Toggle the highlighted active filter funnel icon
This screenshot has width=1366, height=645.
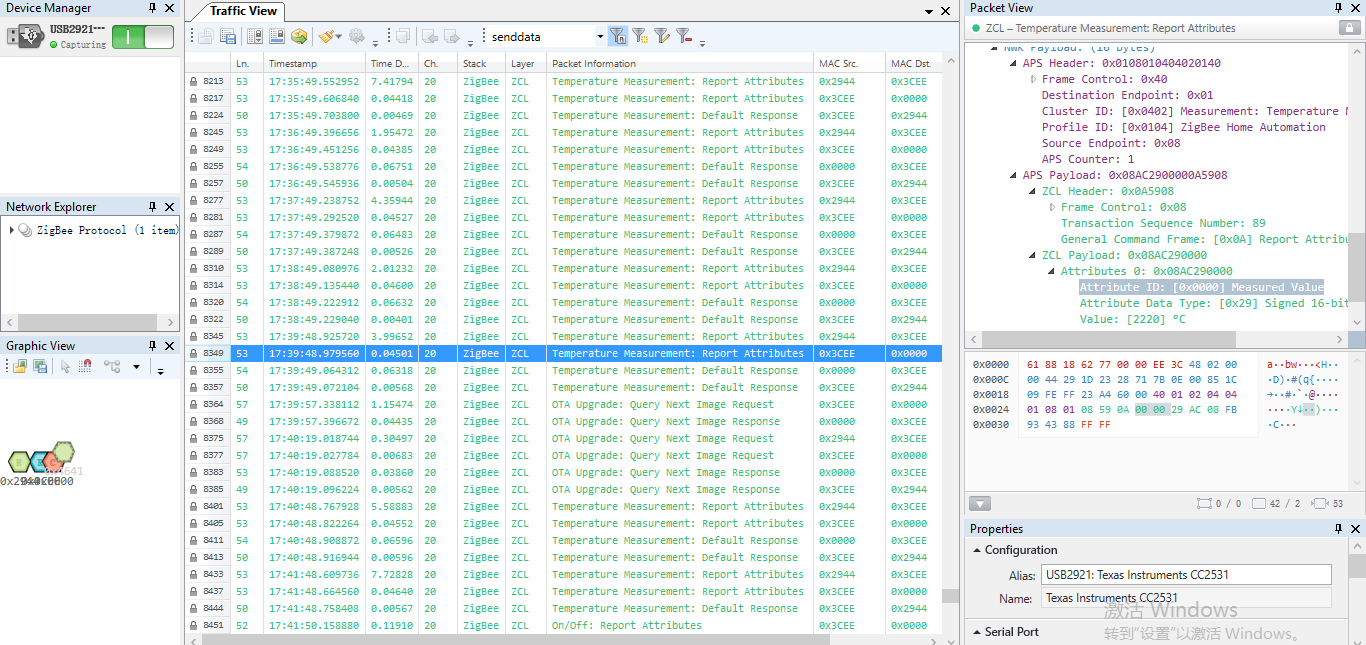[x=618, y=35]
